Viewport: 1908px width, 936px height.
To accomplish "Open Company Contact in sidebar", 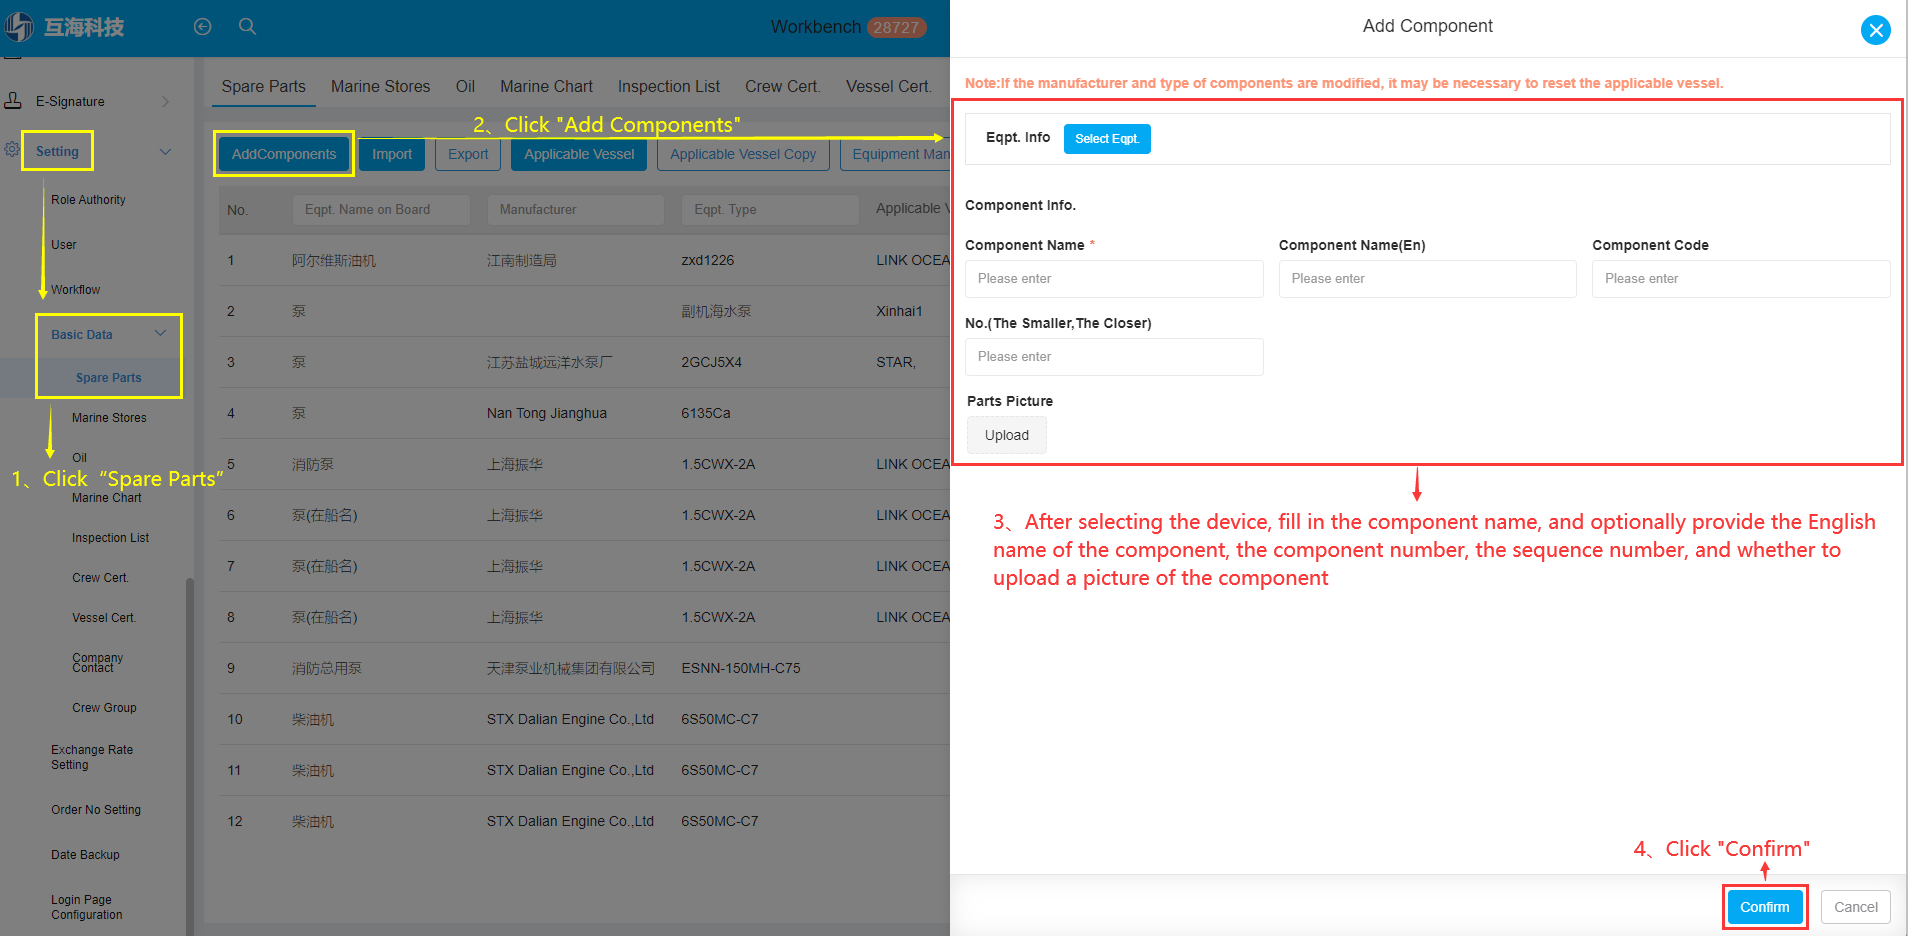I will click(x=98, y=662).
